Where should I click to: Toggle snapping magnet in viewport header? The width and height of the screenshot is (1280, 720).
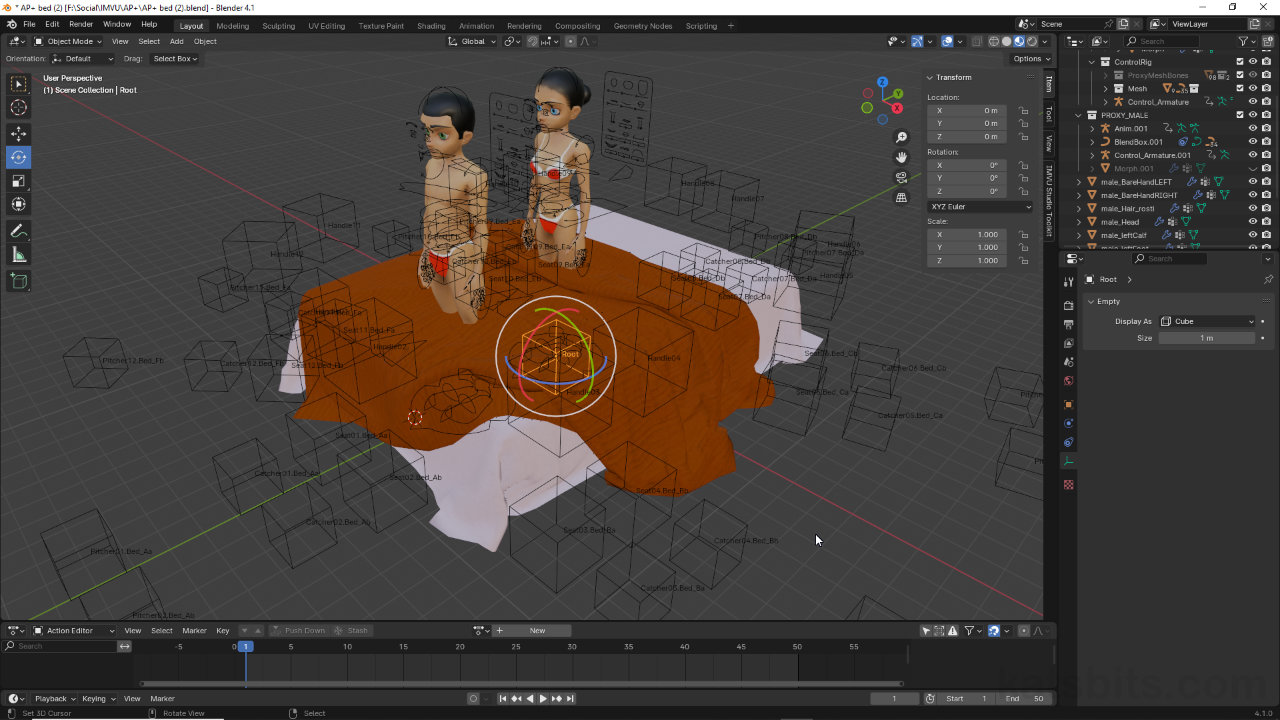pos(532,41)
